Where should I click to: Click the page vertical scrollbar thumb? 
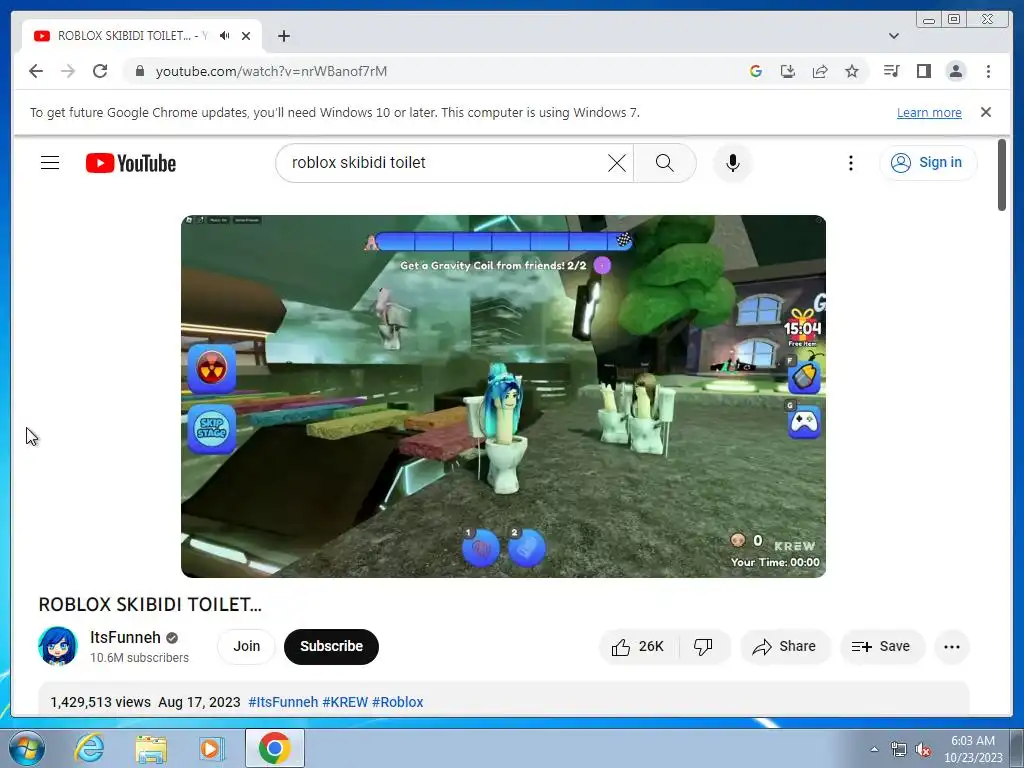[x=1002, y=175]
